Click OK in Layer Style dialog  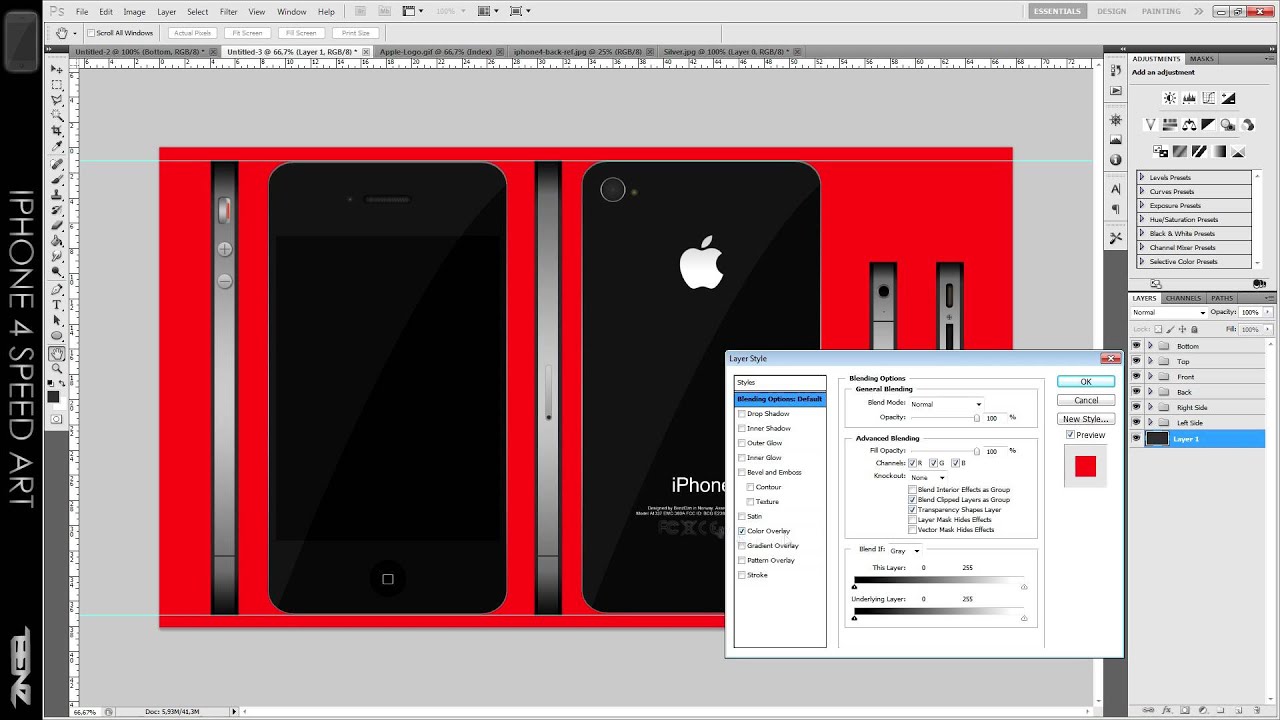pyautogui.click(x=1085, y=382)
